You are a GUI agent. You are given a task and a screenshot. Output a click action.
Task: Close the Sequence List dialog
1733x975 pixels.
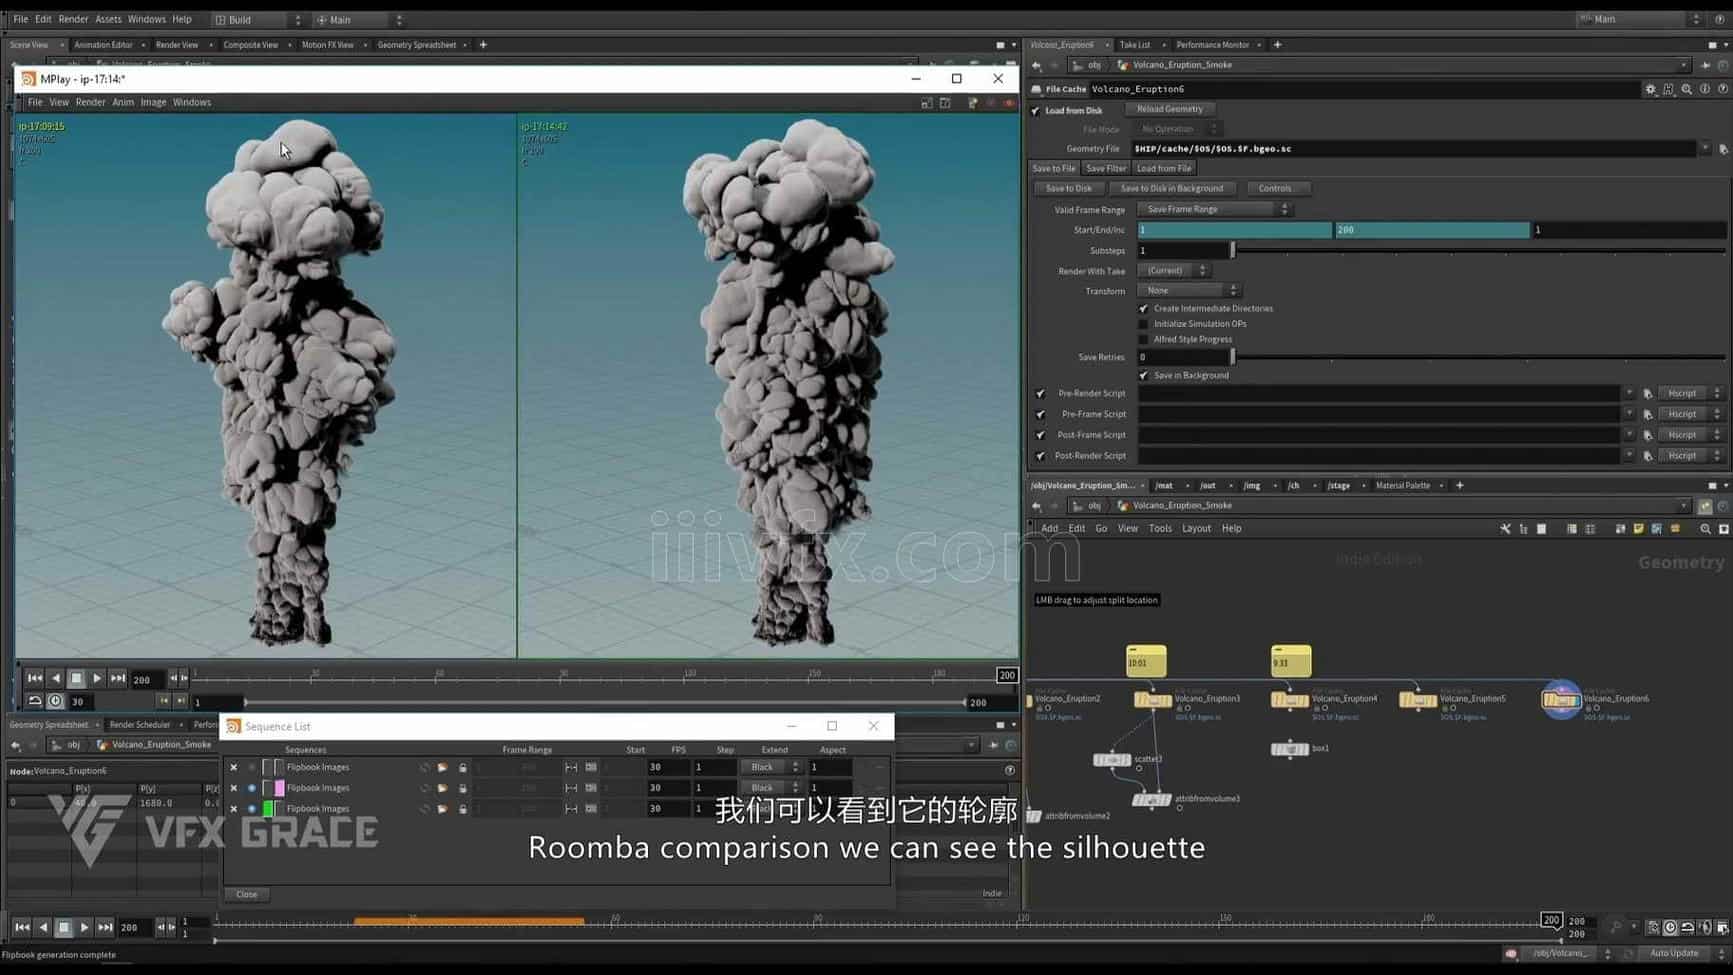(x=246, y=895)
